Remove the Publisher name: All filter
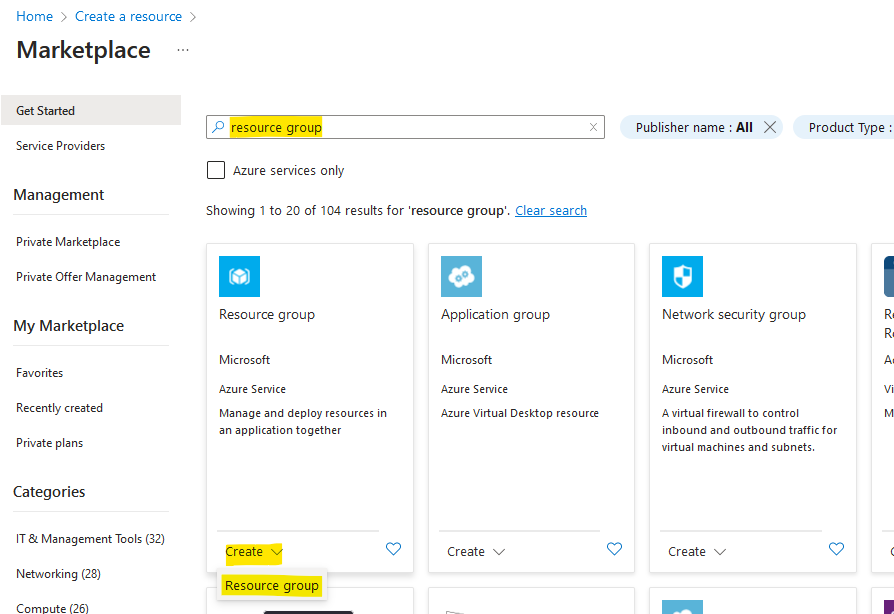 770,127
